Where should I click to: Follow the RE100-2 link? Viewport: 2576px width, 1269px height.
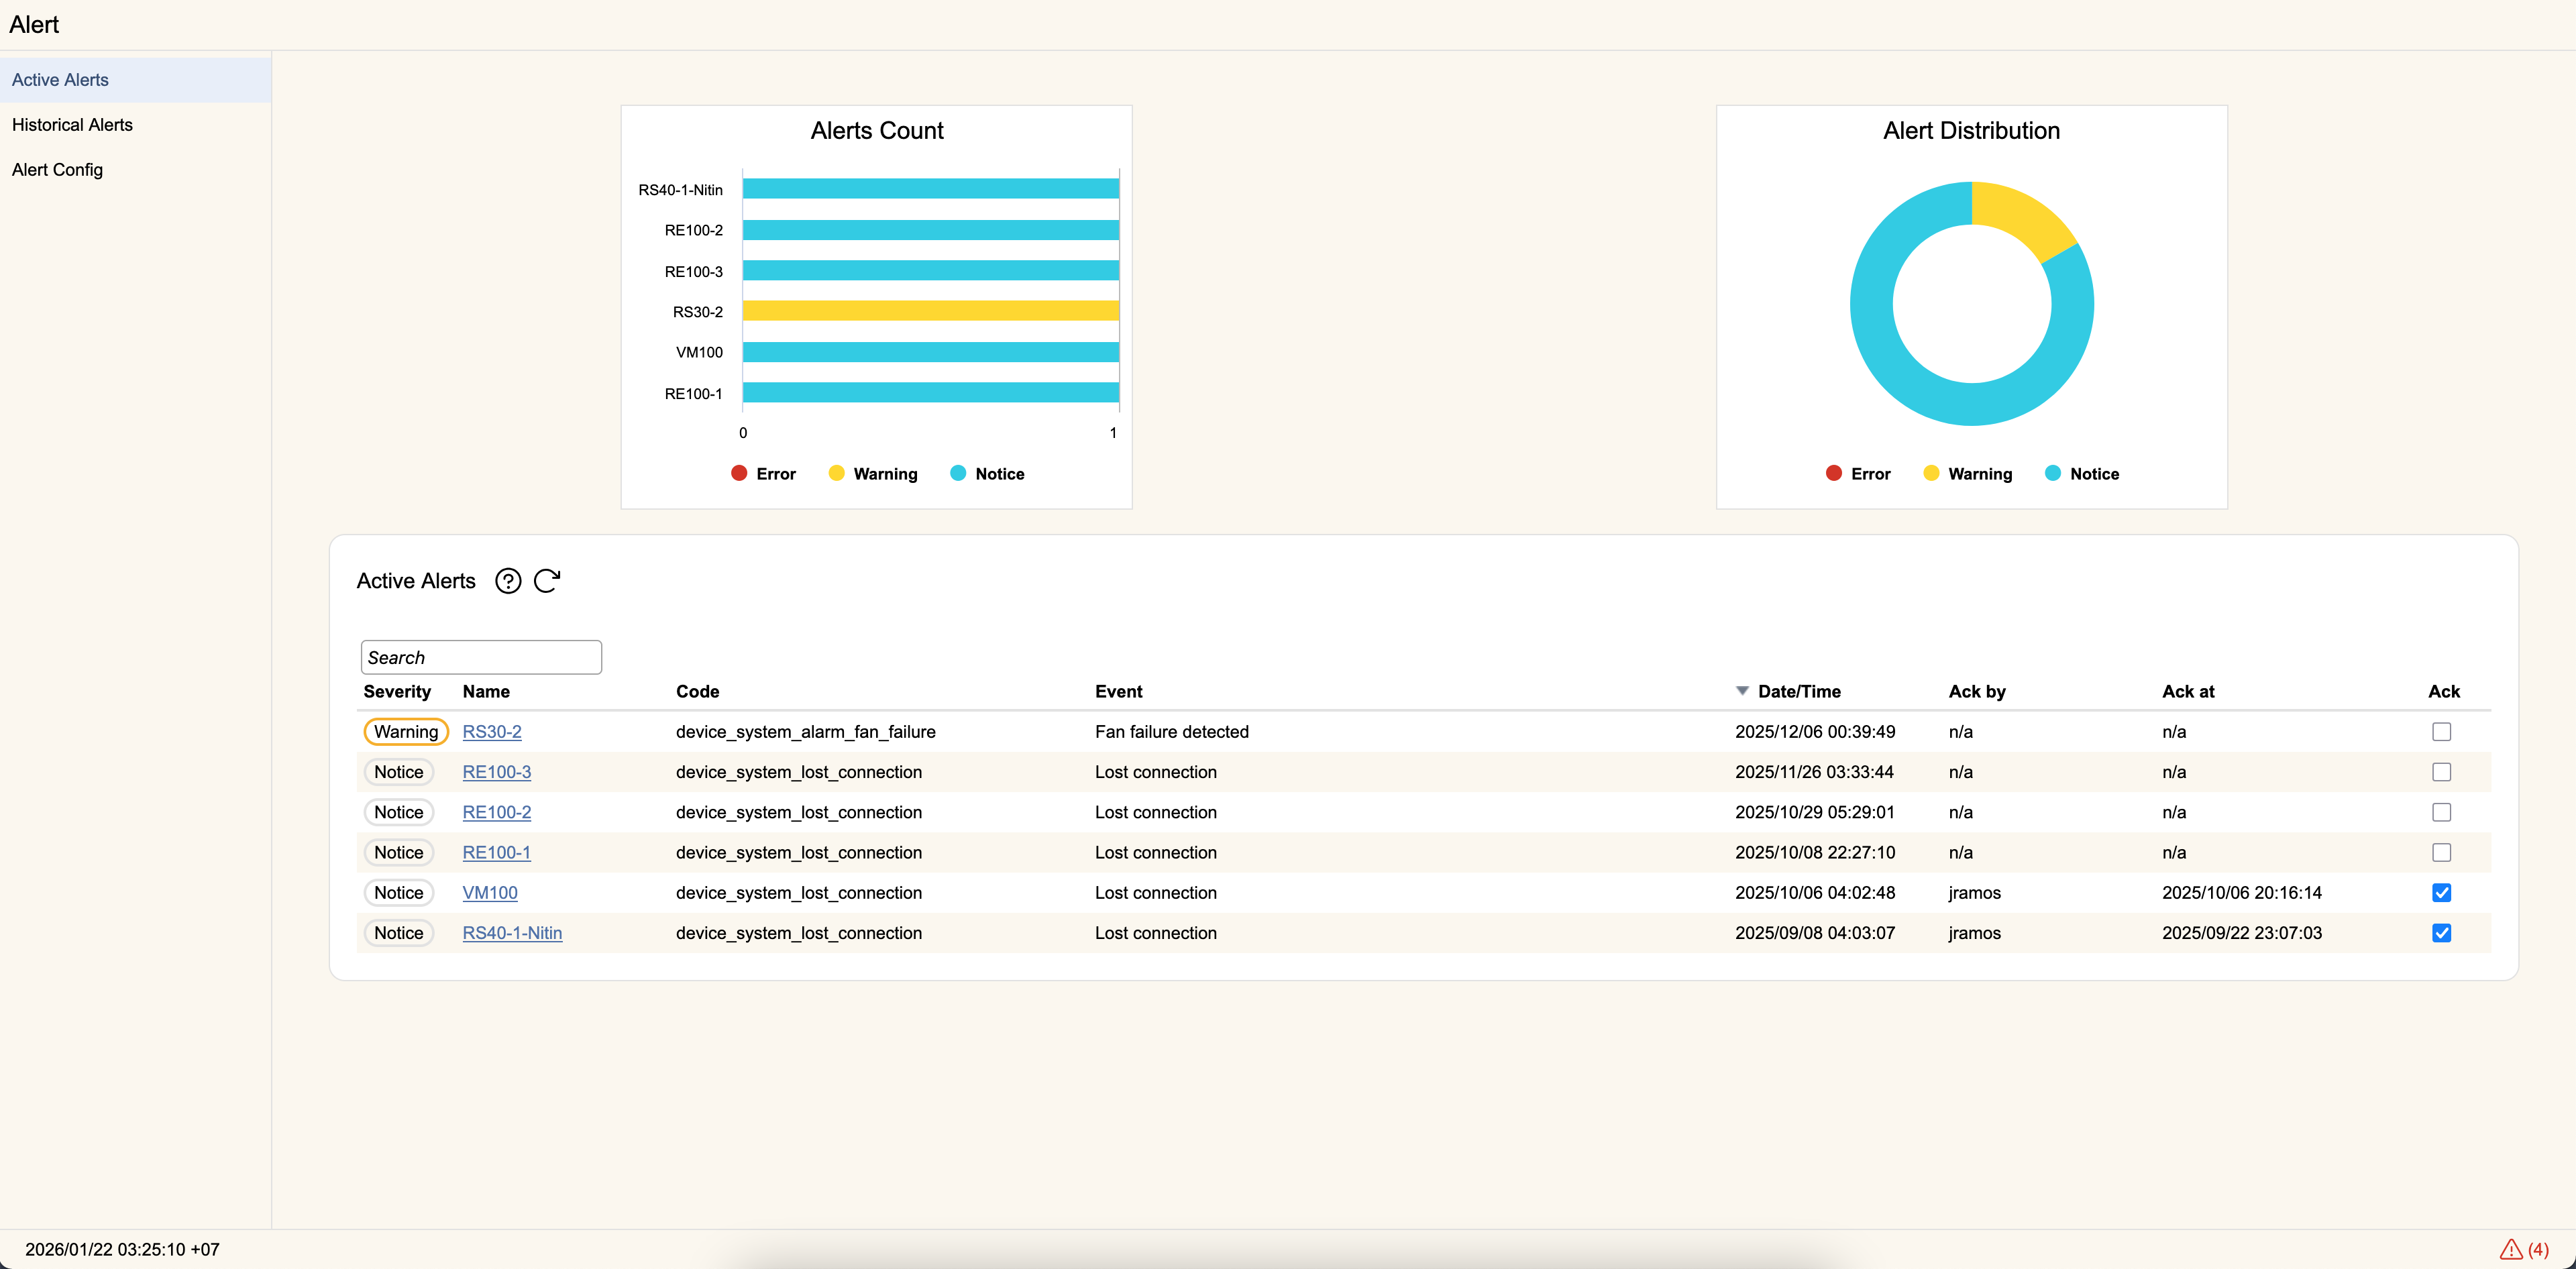[x=496, y=812]
